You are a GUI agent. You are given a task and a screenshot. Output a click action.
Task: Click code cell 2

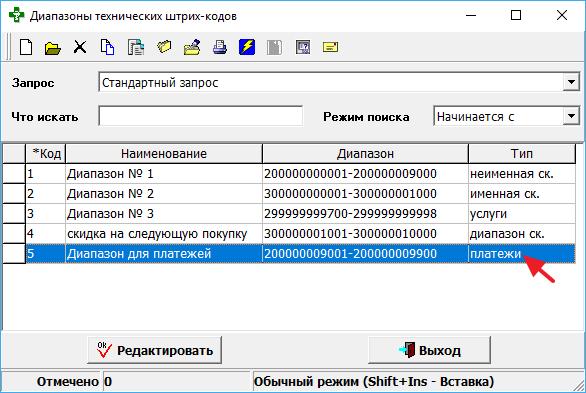point(46,194)
